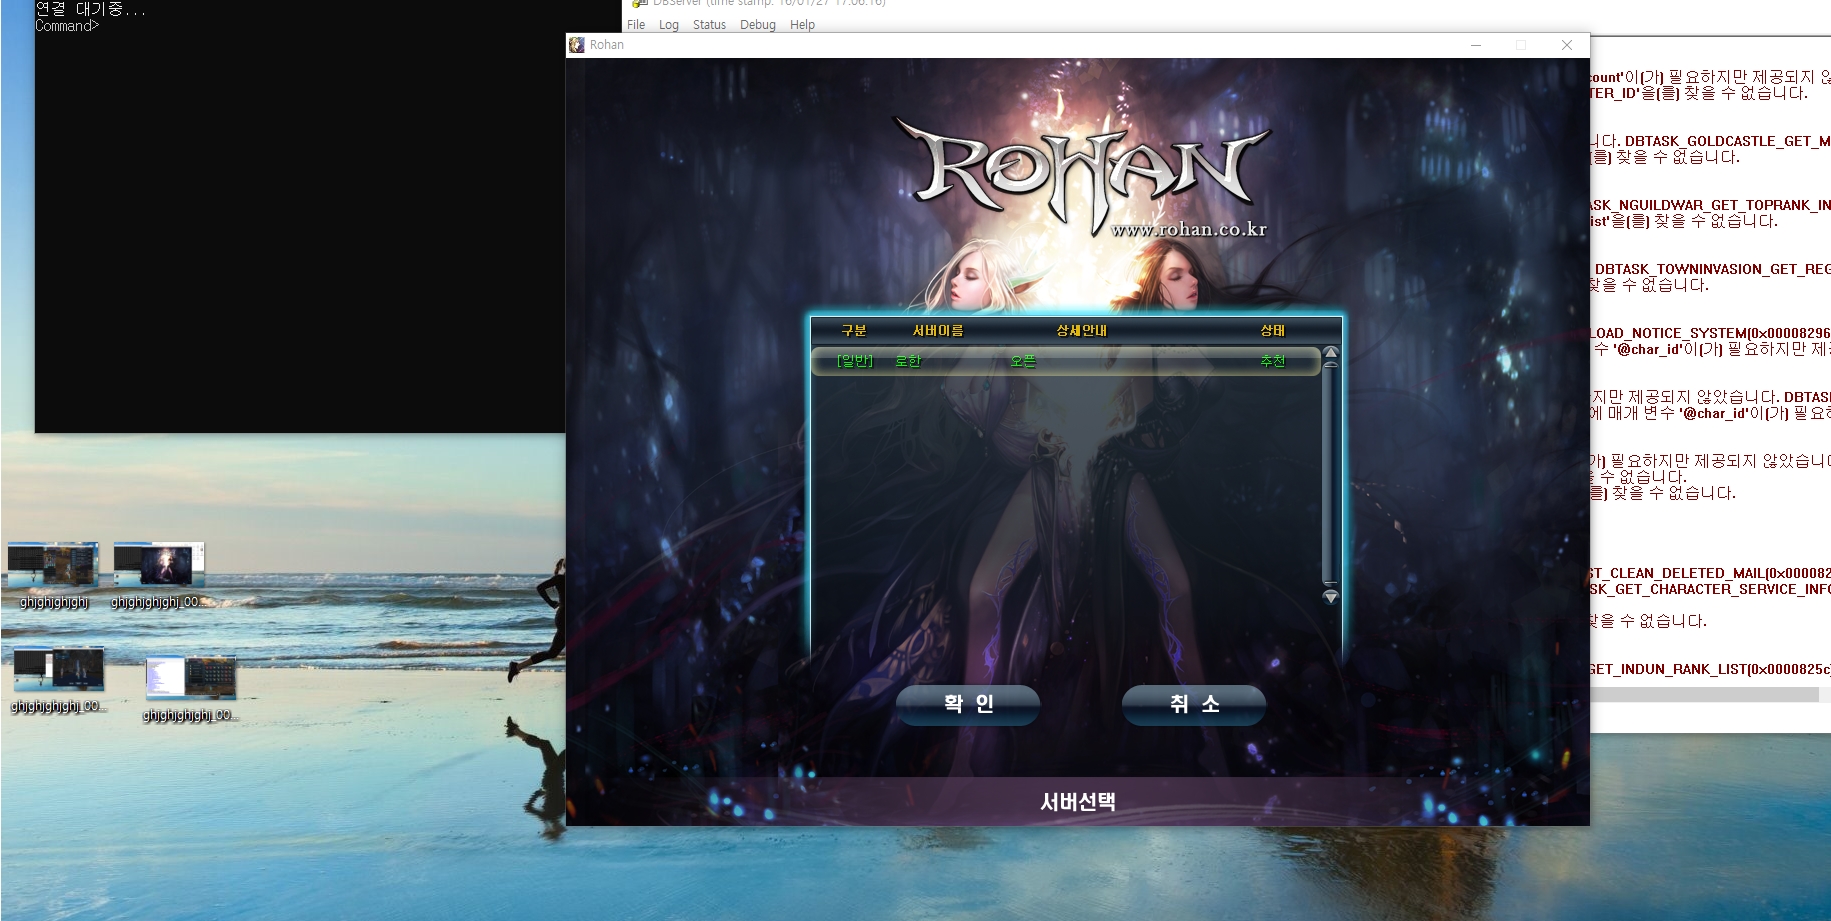The width and height of the screenshot is (1831, 921).
Task: Click T_CLEAN_DELETED_MAIL log line in DBServer
Action: click(x=1709, y=573)
